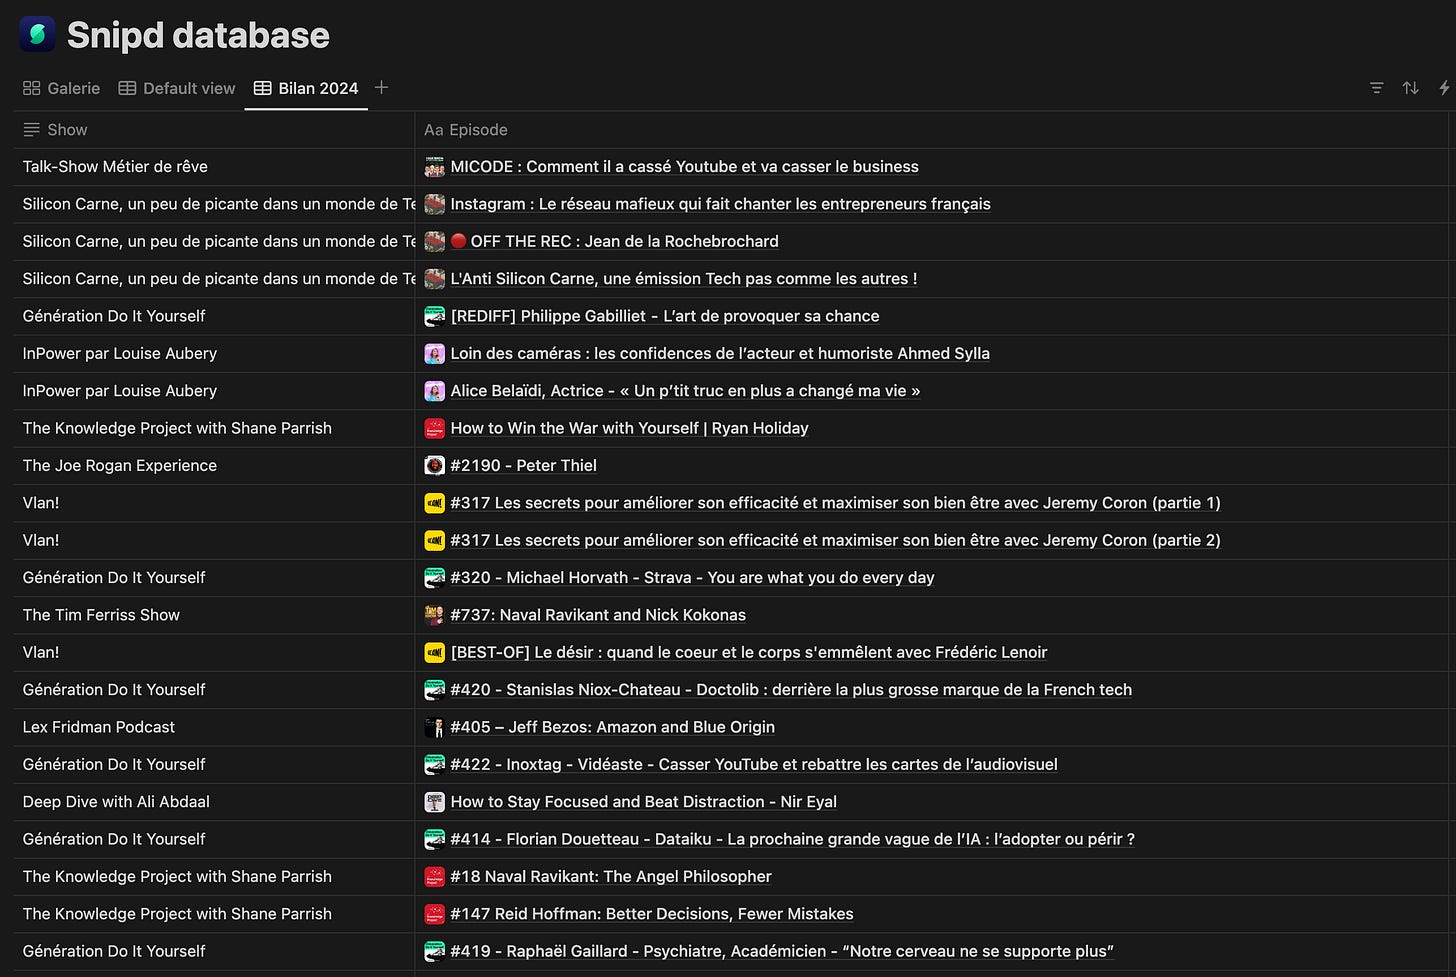
Task: Click page icon beside Michael Horvath episode
Action: coord(434,578)
